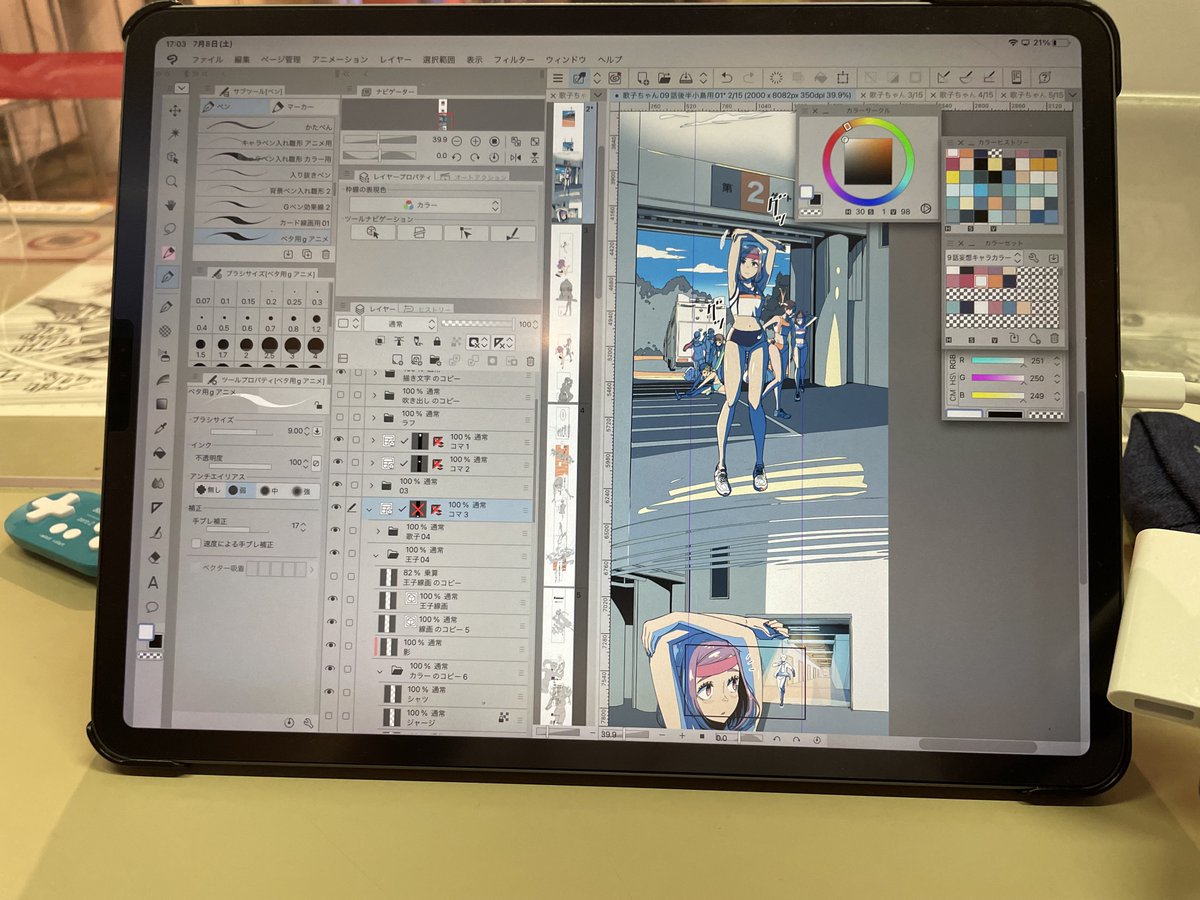Collapse カラー のコピー 6 folder

380,670
